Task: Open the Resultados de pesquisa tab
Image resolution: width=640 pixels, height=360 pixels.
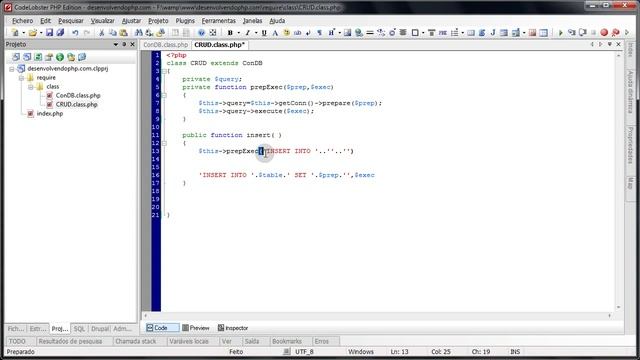Action: [70, 341]
